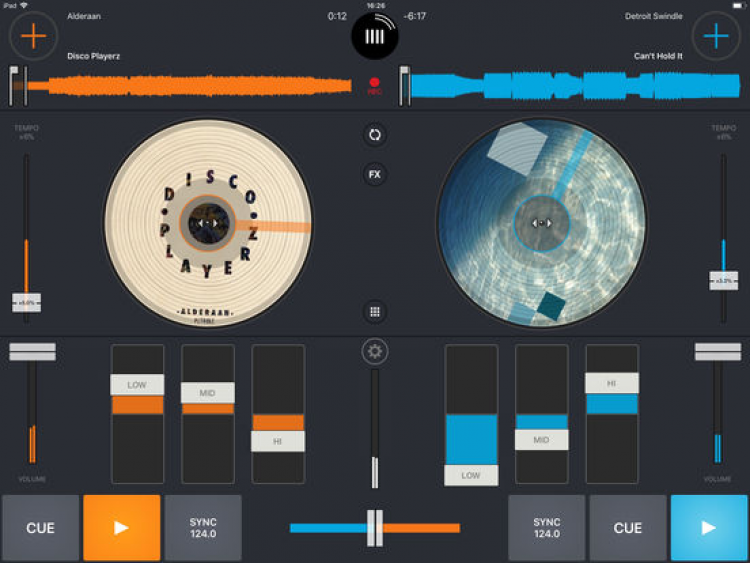The height and width of the screenshot is (563, 750).
Task: Tap the left deck CUE button
Action: [40, 528]
